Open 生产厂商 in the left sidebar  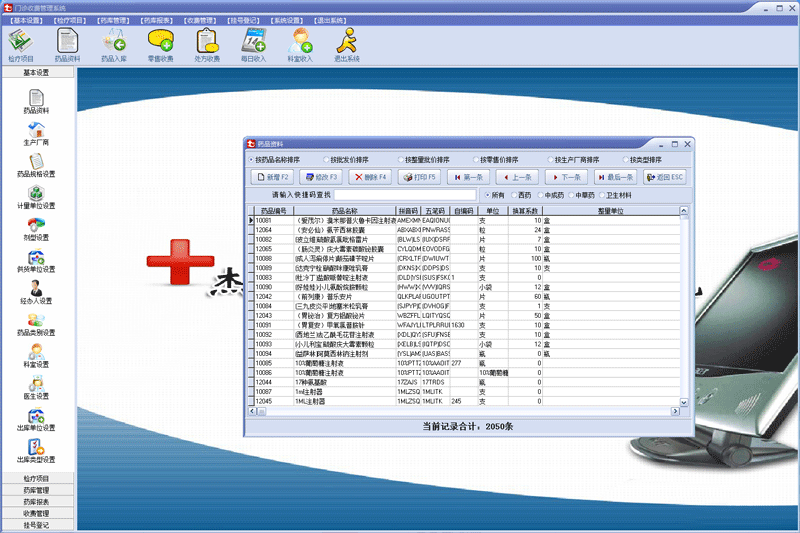coord(36,134)
